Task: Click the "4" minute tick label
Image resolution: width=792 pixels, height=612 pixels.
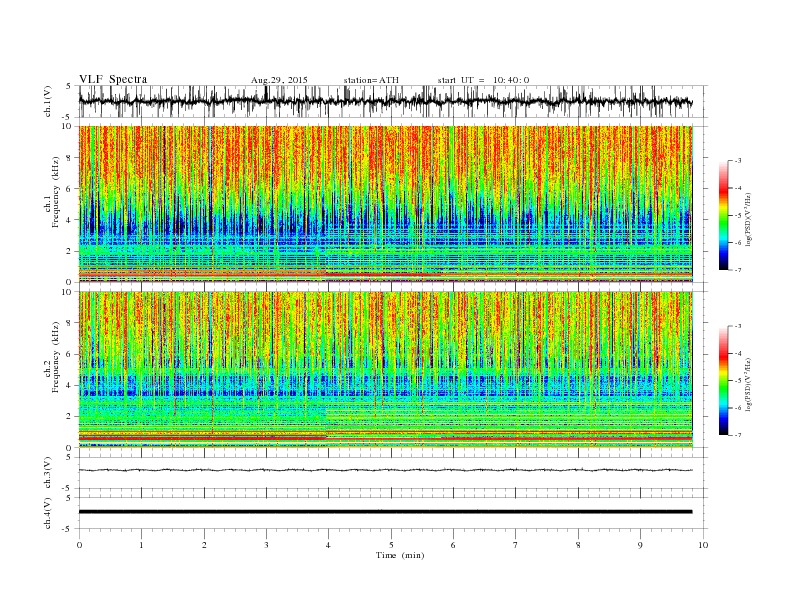Action: coord(328,545)
